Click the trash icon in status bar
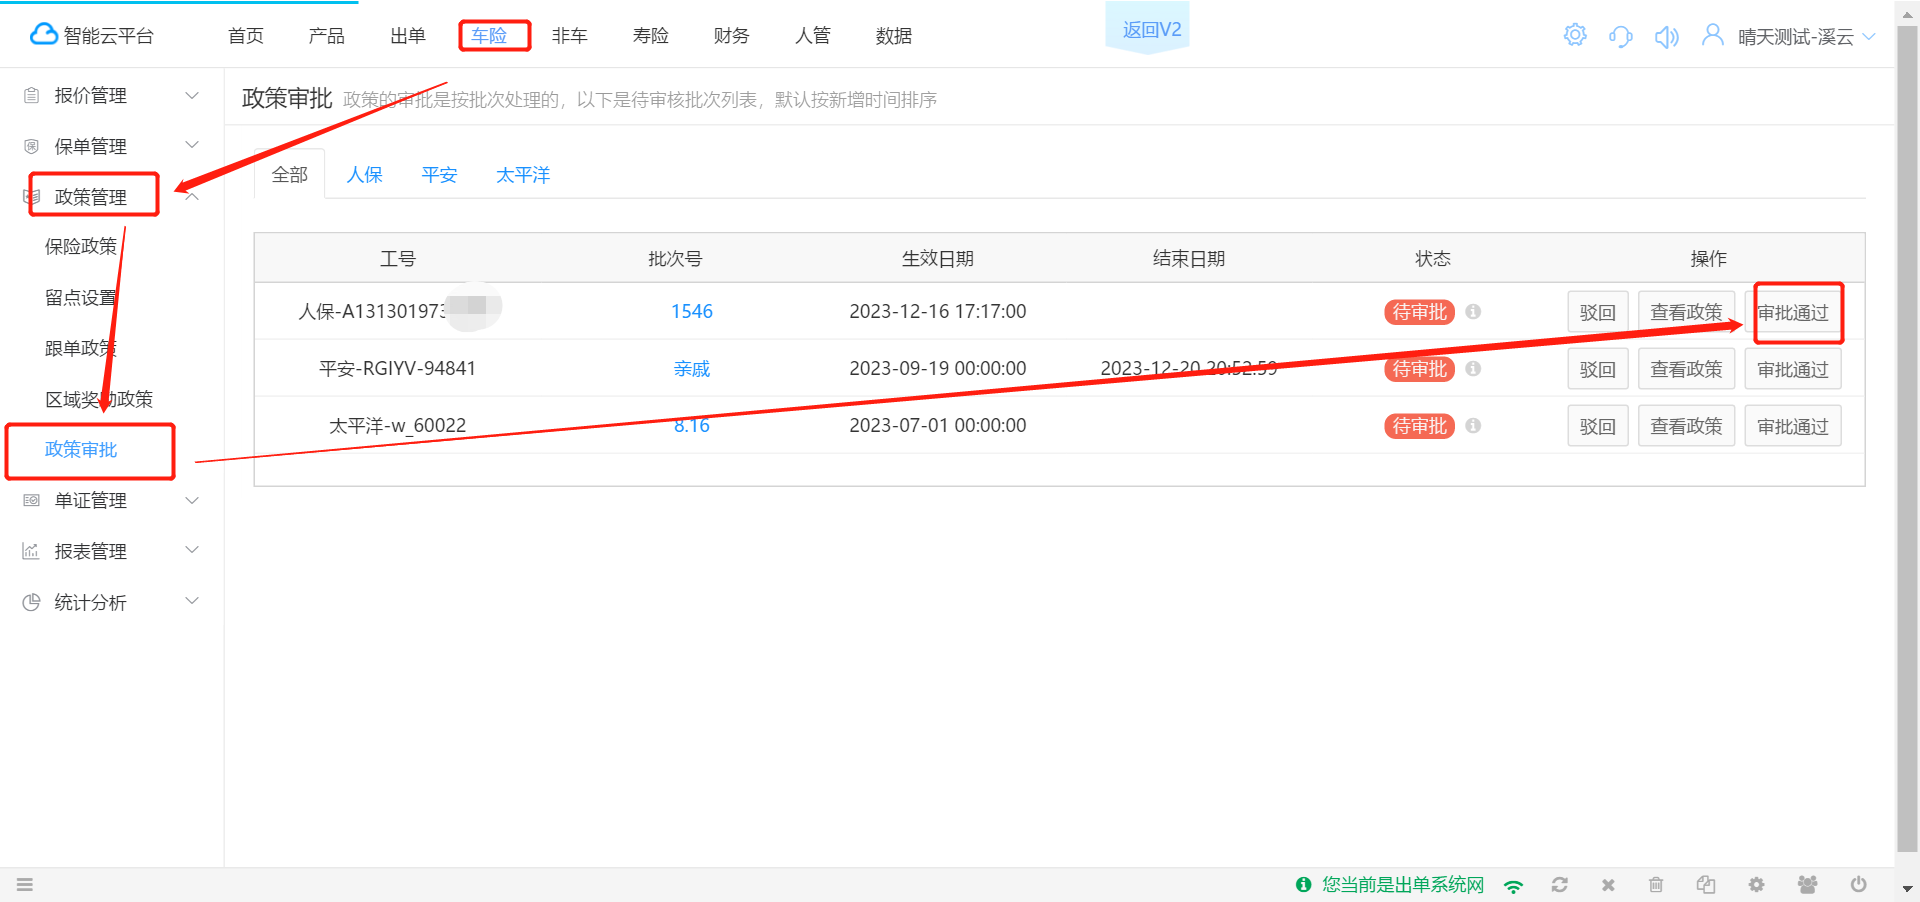The height and width of the screenshot is (902, 1920). (1656, 885)
